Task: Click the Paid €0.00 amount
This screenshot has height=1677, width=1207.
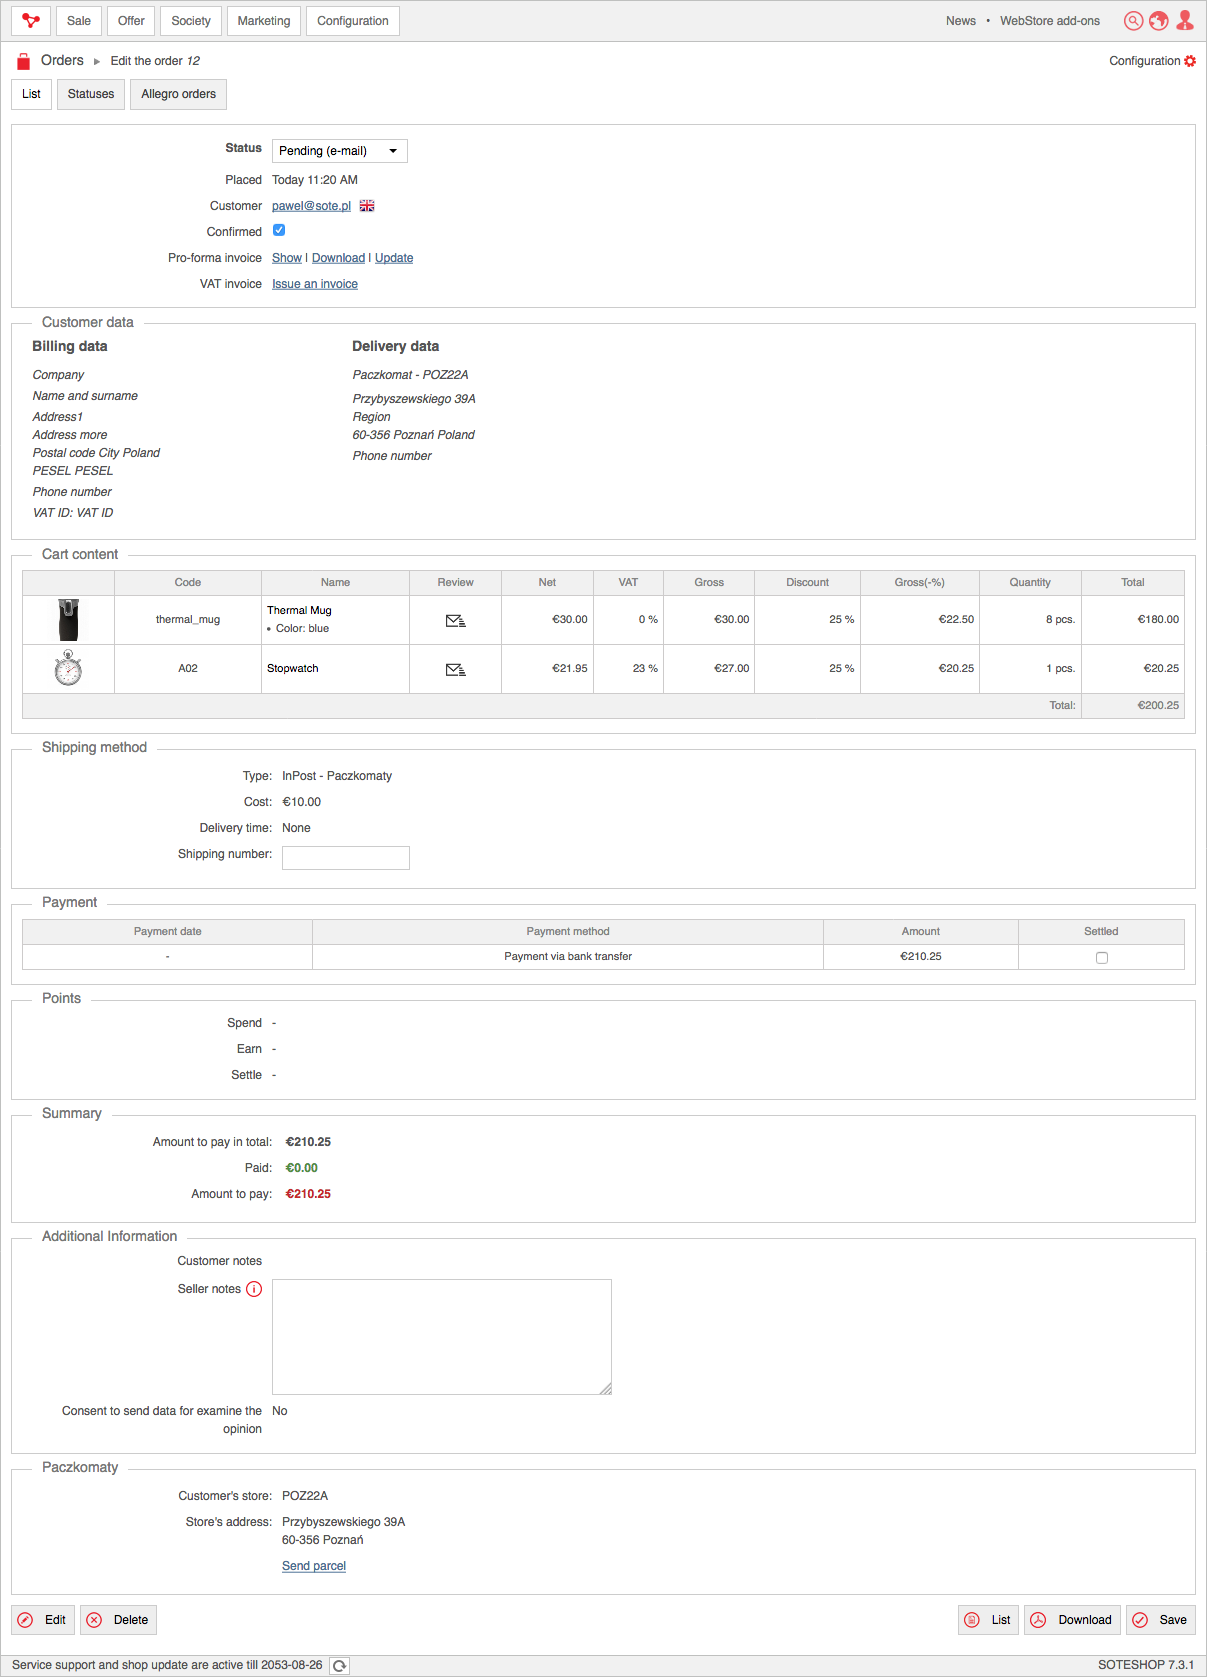Action: pyautogui.click(x=302, y=1168)
